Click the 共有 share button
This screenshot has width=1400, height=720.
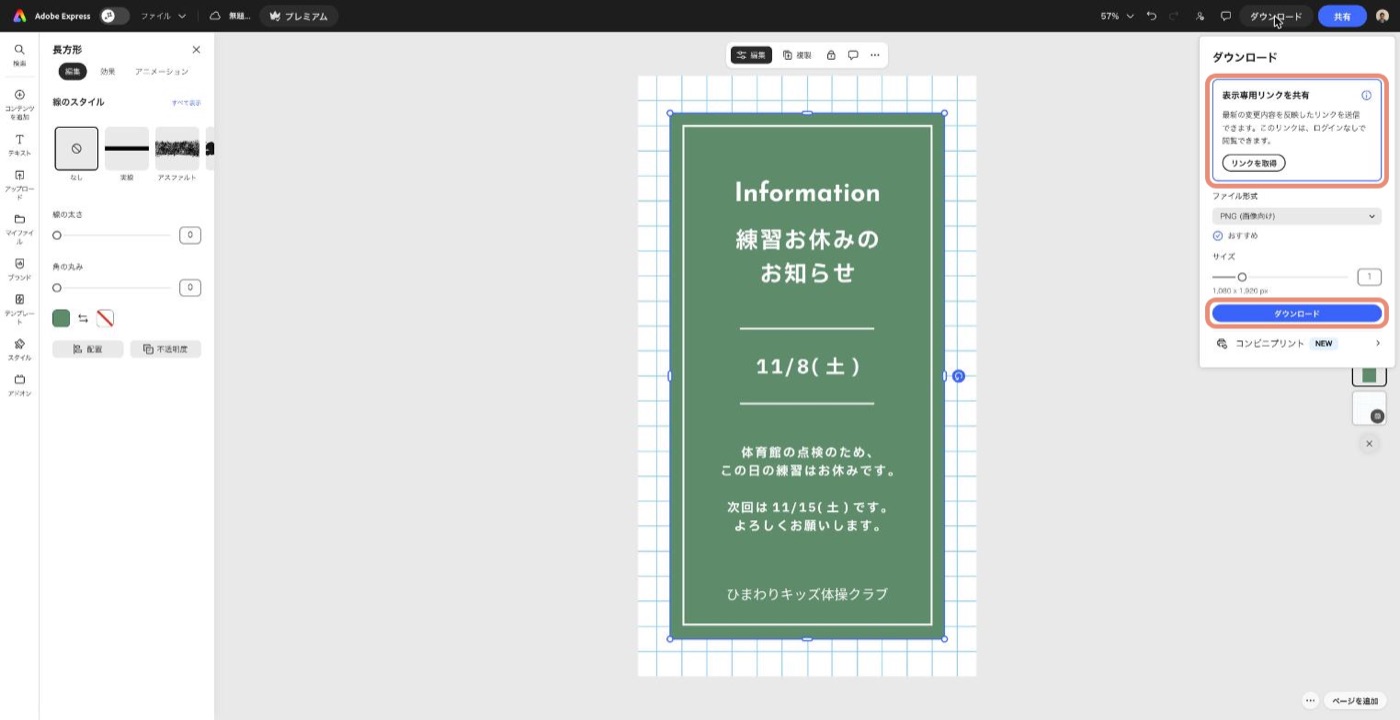point(1342,16)
